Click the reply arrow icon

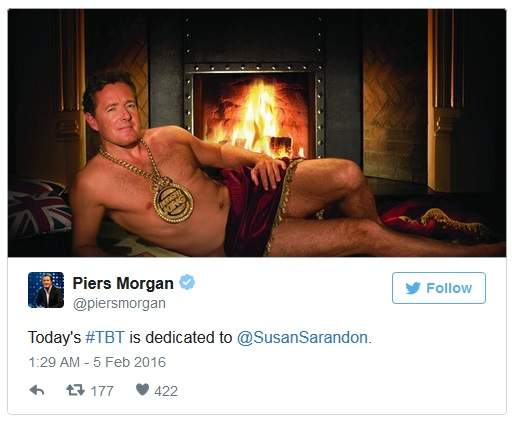point(37,390)
